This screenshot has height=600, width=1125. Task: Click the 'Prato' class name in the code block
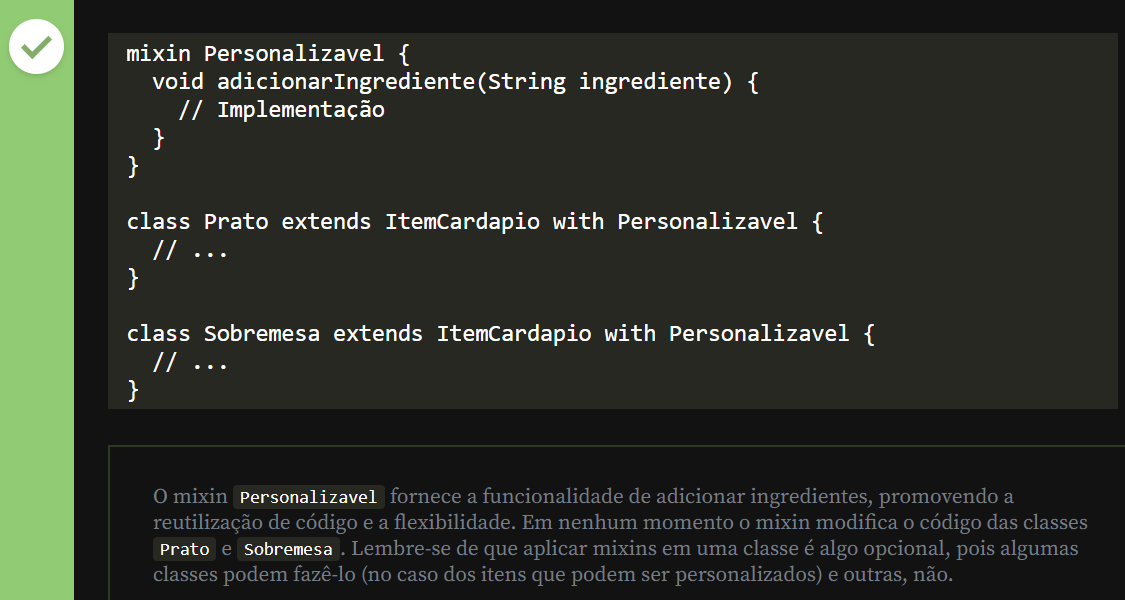(236, 221)
